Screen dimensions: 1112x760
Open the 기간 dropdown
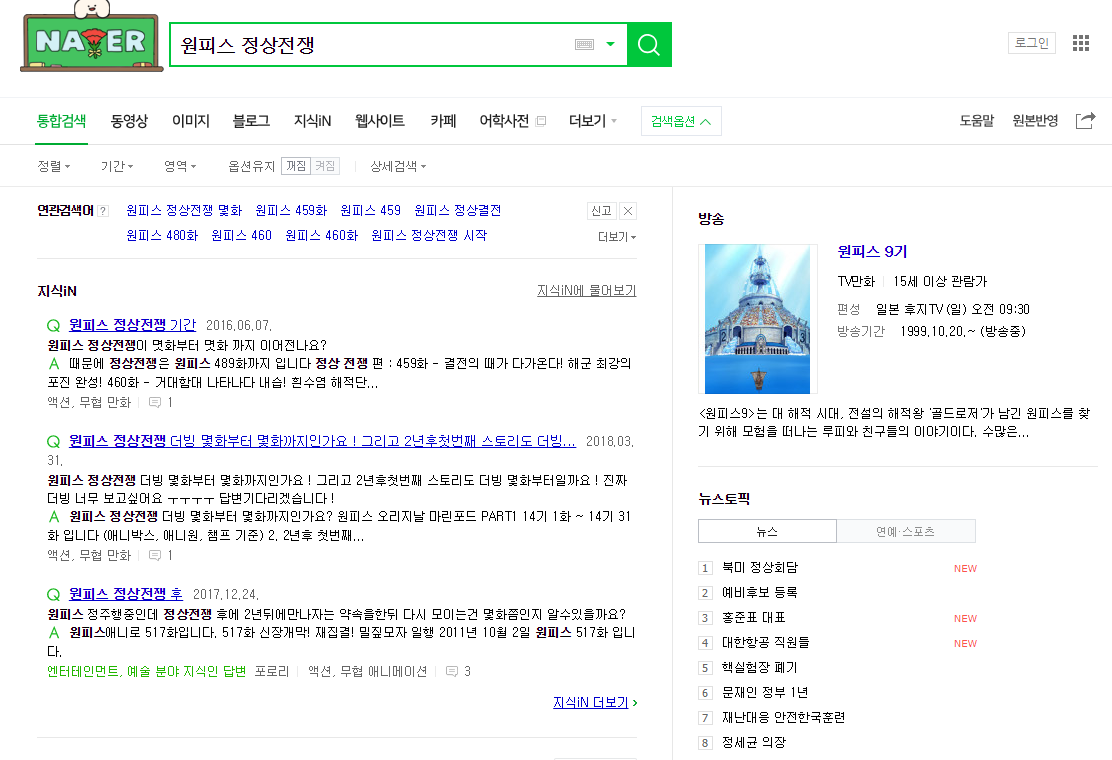[117, 166]
